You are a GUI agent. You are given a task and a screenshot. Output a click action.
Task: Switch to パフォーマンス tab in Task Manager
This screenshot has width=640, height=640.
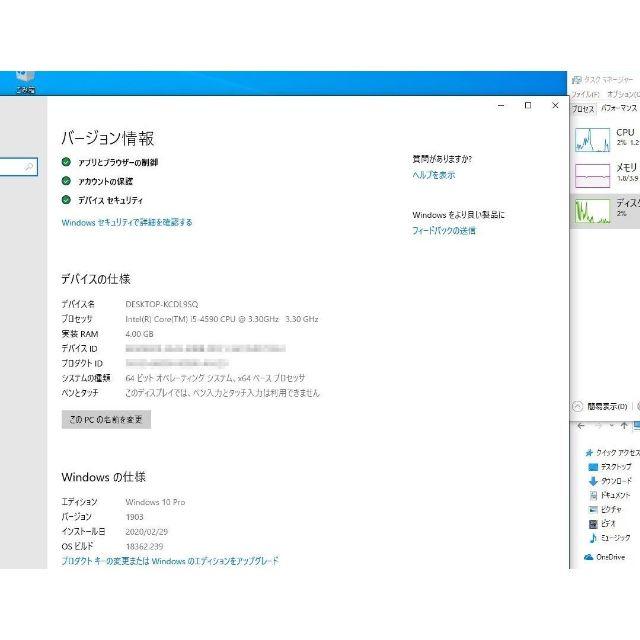(618, 108)
